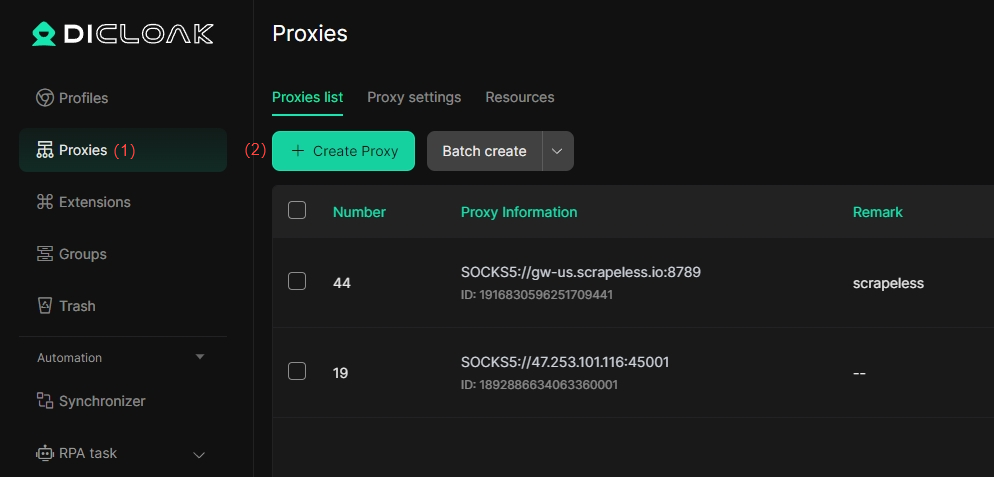The width and height of the screenshot is (994, 477).
Task: Collapse the Automation section triangle
Action: (200, 357)
